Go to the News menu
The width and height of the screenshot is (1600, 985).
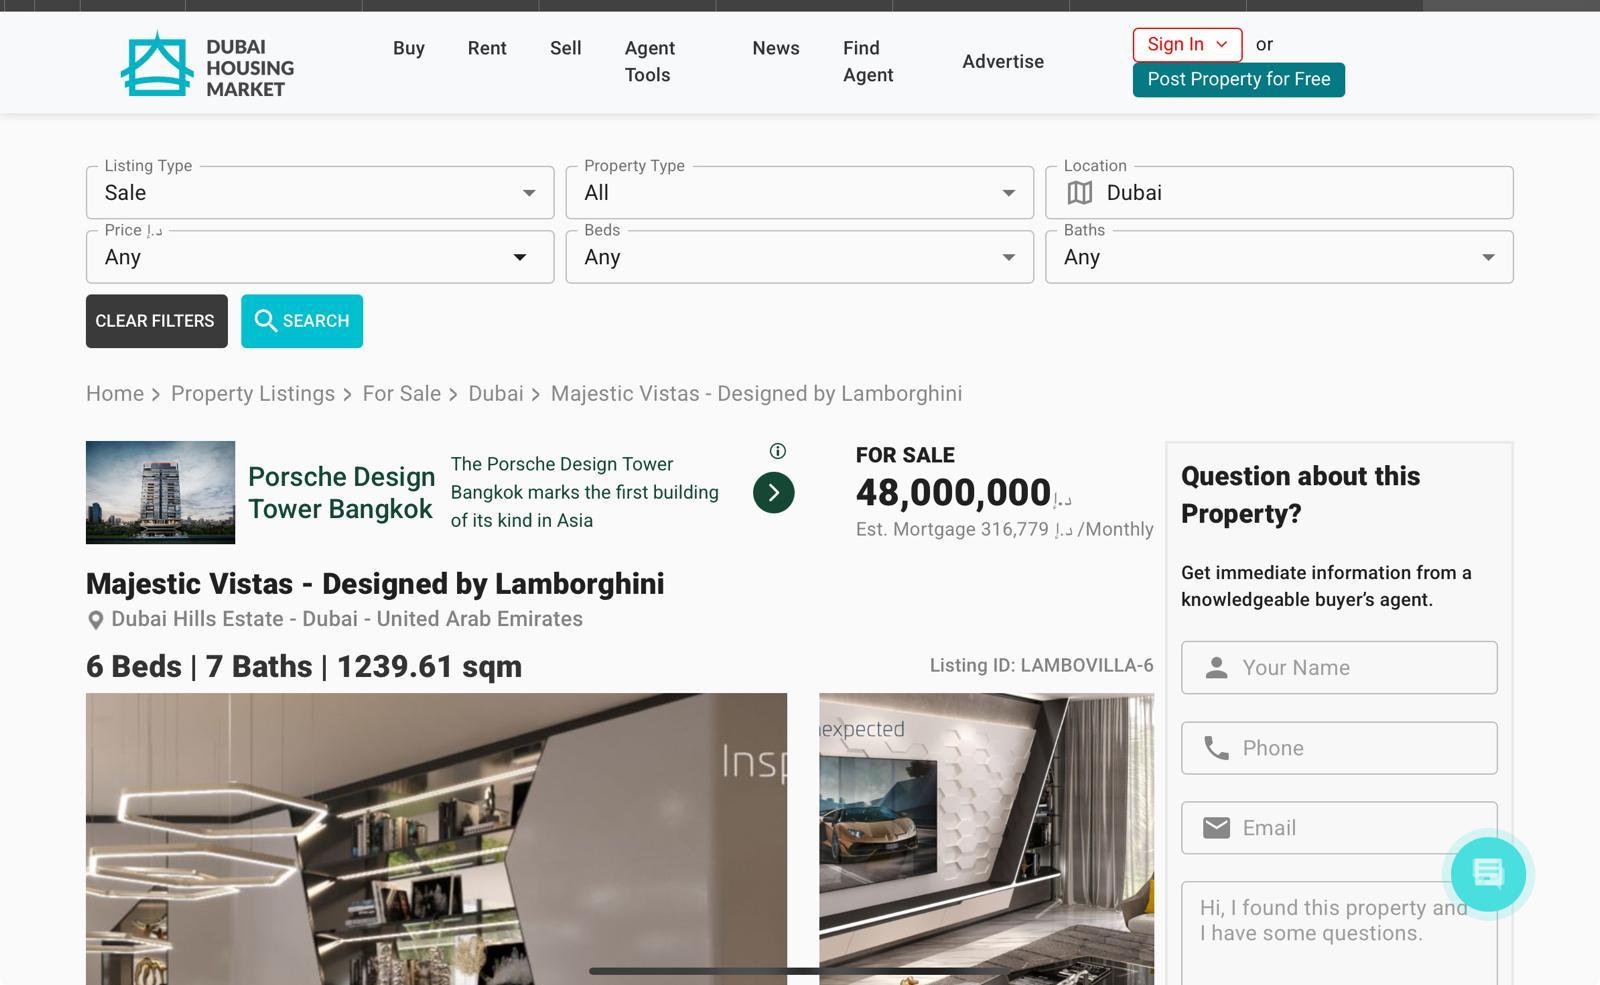pos(775,48)
